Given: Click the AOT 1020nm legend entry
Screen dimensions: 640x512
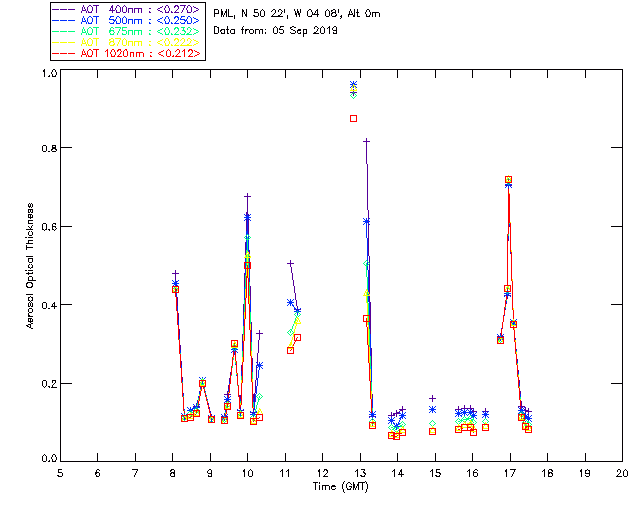Looking at the screenshot, I should point(127,53).
